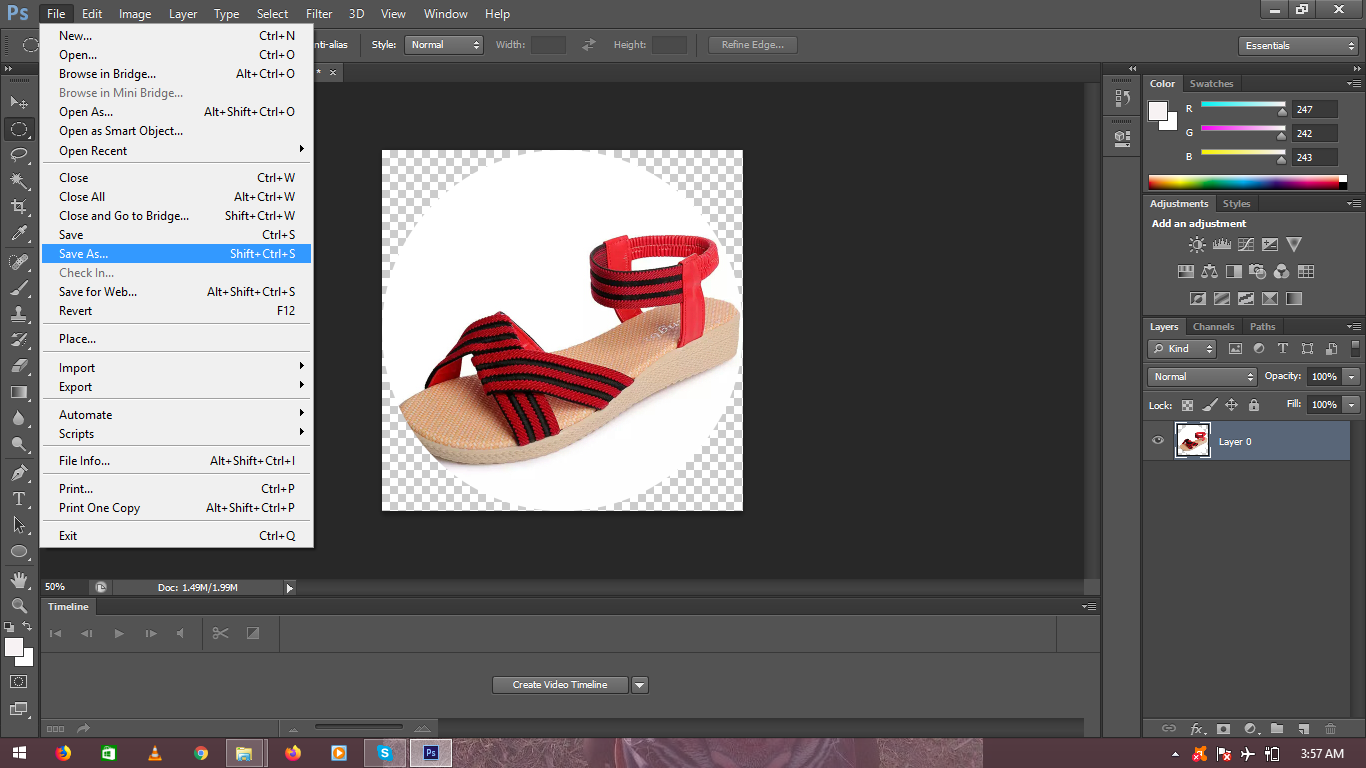Choose File Info menu item
Image resolution: width=1366 pixels, height=768 pixels.
click(x=177, y=461)
